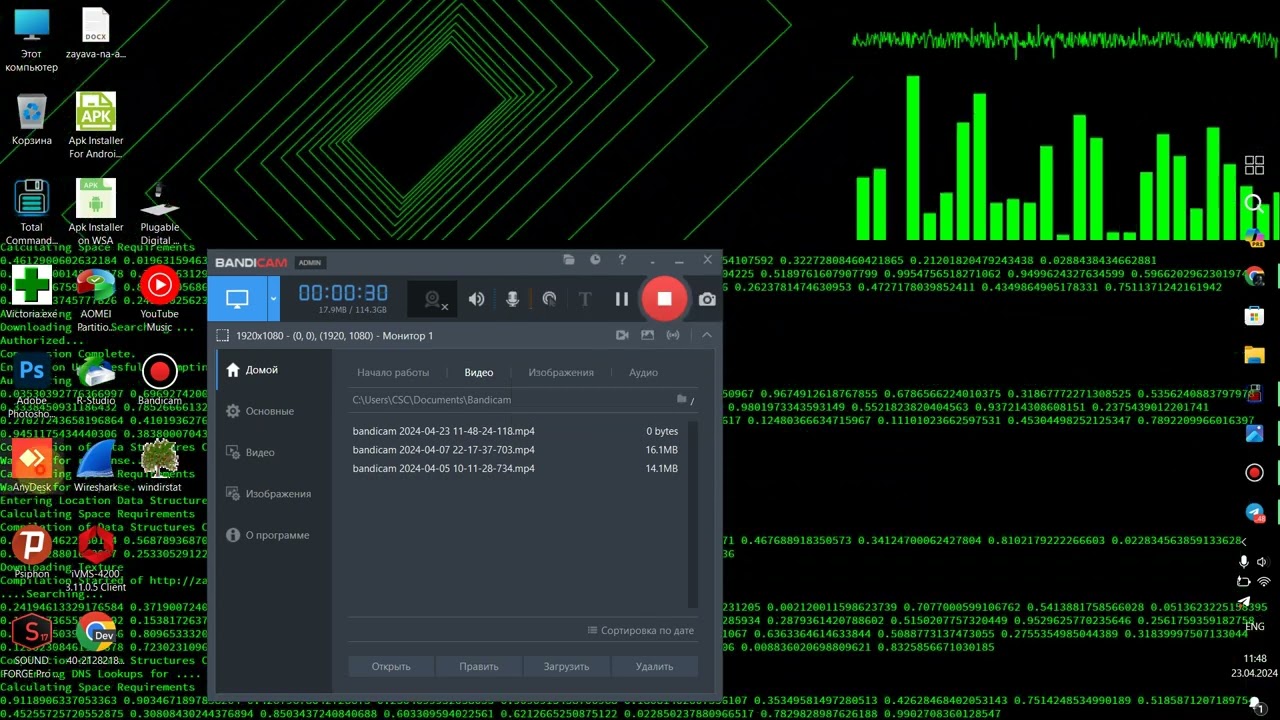Toggle text overlay T icon
Screen dimensions: 1280x720
click(585, 299)
